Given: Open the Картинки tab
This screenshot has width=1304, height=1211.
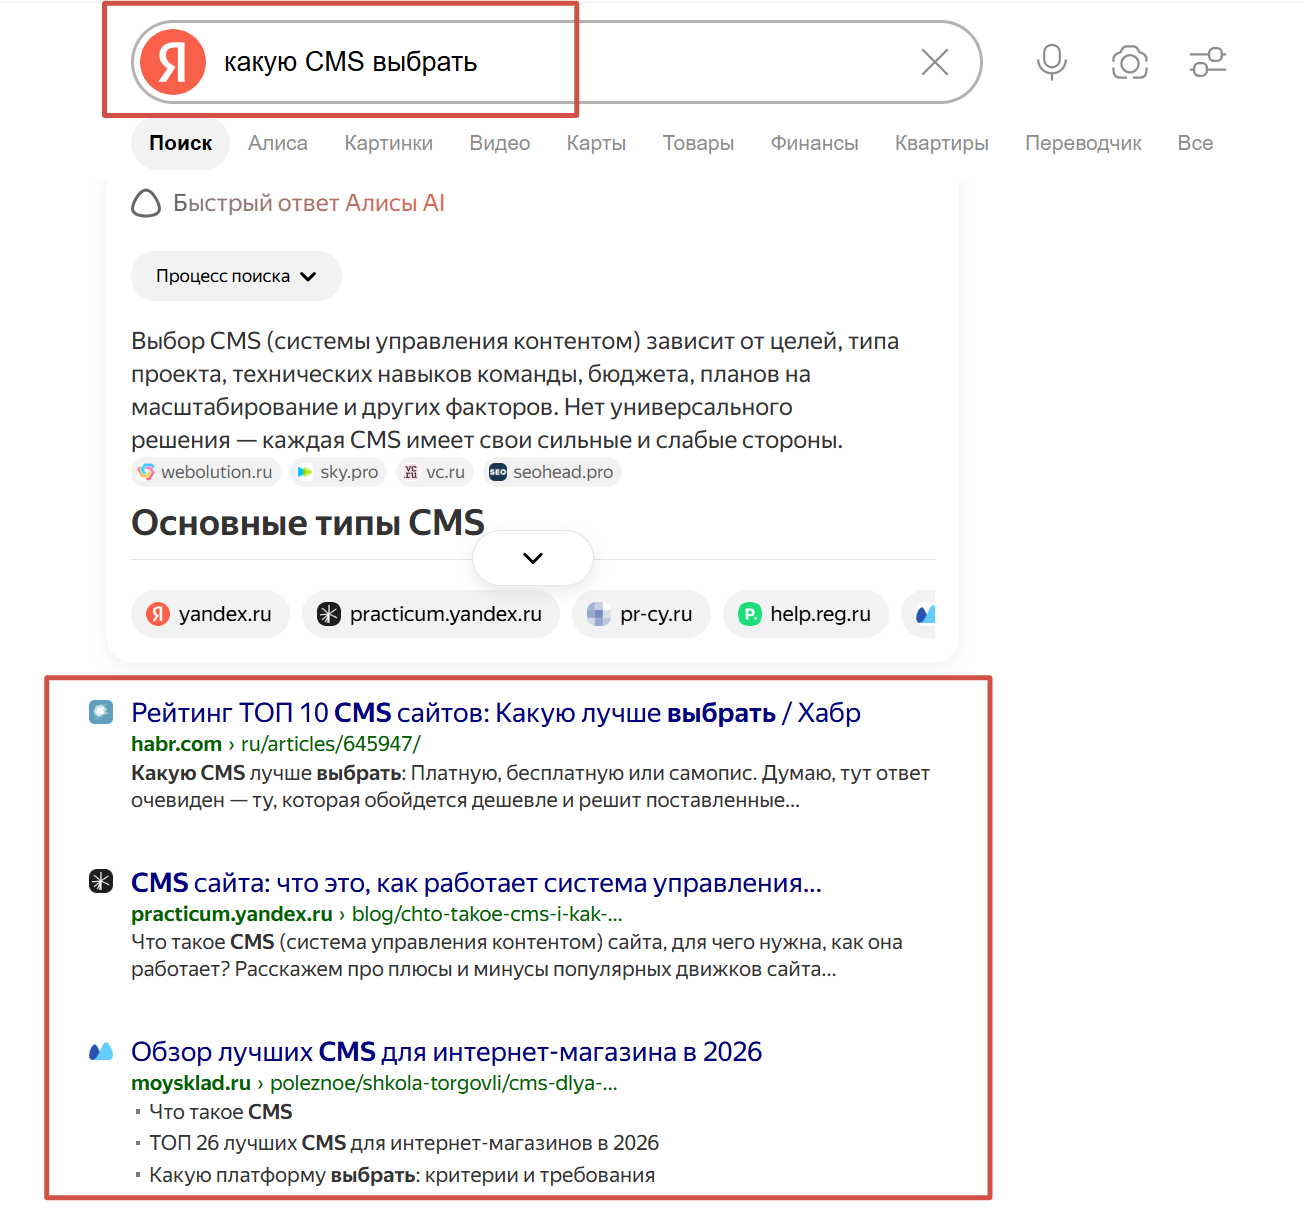Looking at the screenshot, I should 389,143.
